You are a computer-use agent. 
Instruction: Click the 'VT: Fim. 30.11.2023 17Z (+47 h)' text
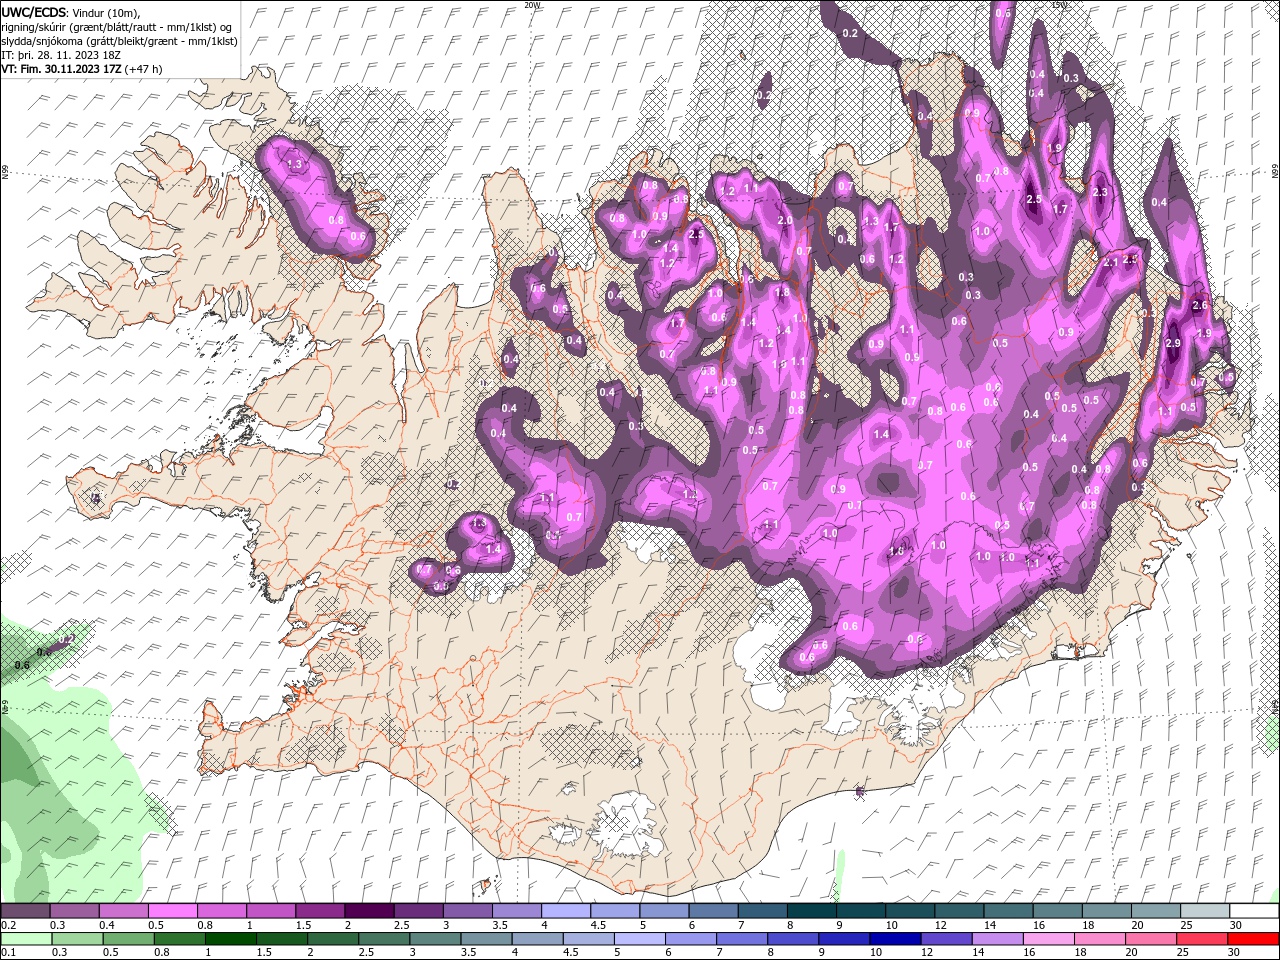point(82,69)
